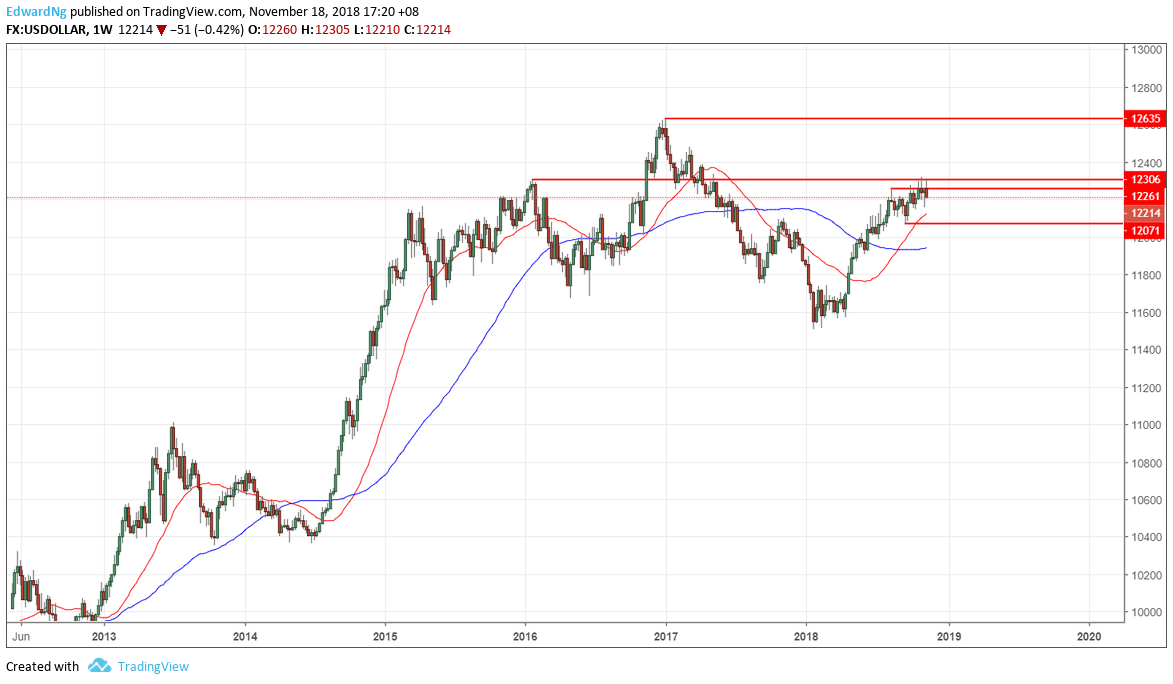Select the 12214 current price label

click(1145, 213)
